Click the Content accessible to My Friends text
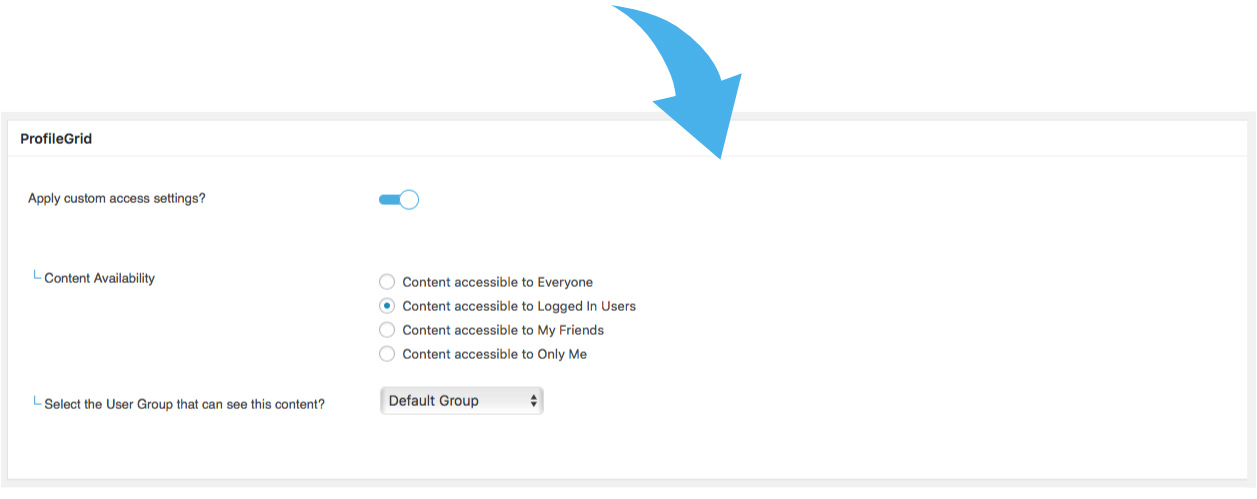This screenshot has width=1257, height=499. click(x=503, y=330)
